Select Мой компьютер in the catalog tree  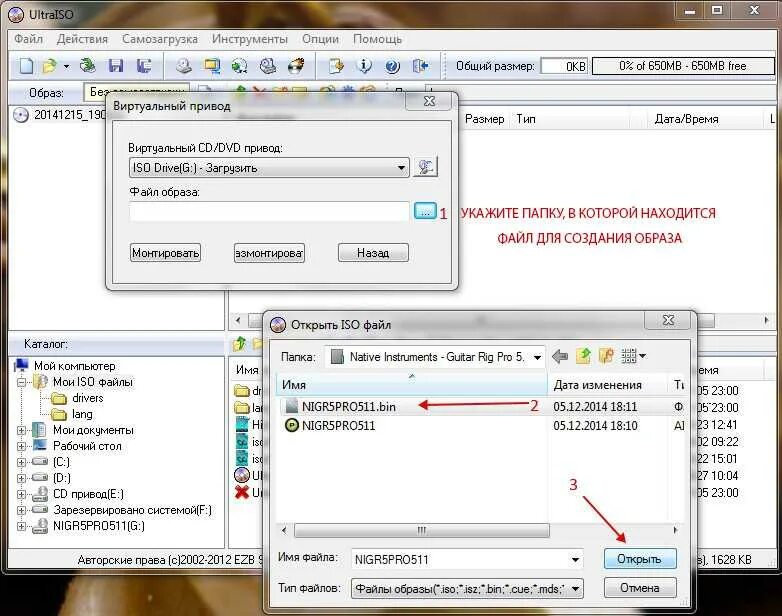coord(74,366)
